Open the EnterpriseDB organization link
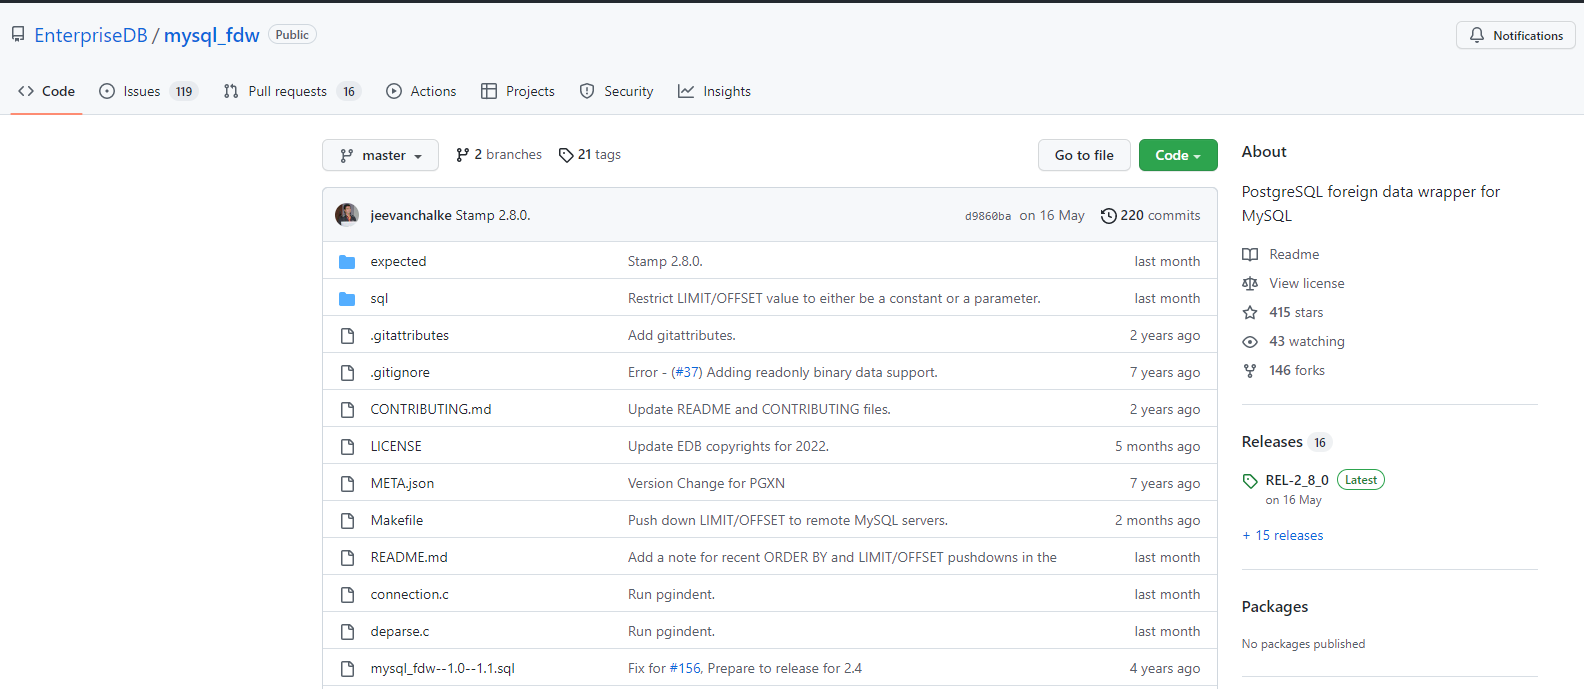The height and width of the screenshot is (689, 1584). pos(91,35)
